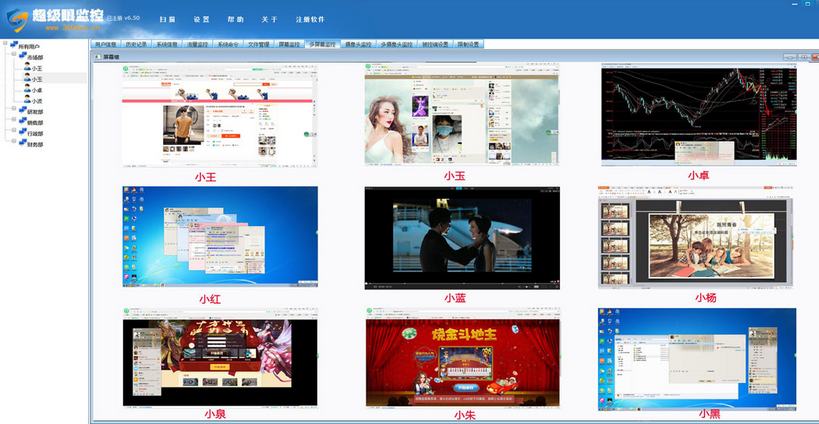Open 小玉's chat screen thumbnail
The image size is (819, 424).
click(x=462, y=114)
